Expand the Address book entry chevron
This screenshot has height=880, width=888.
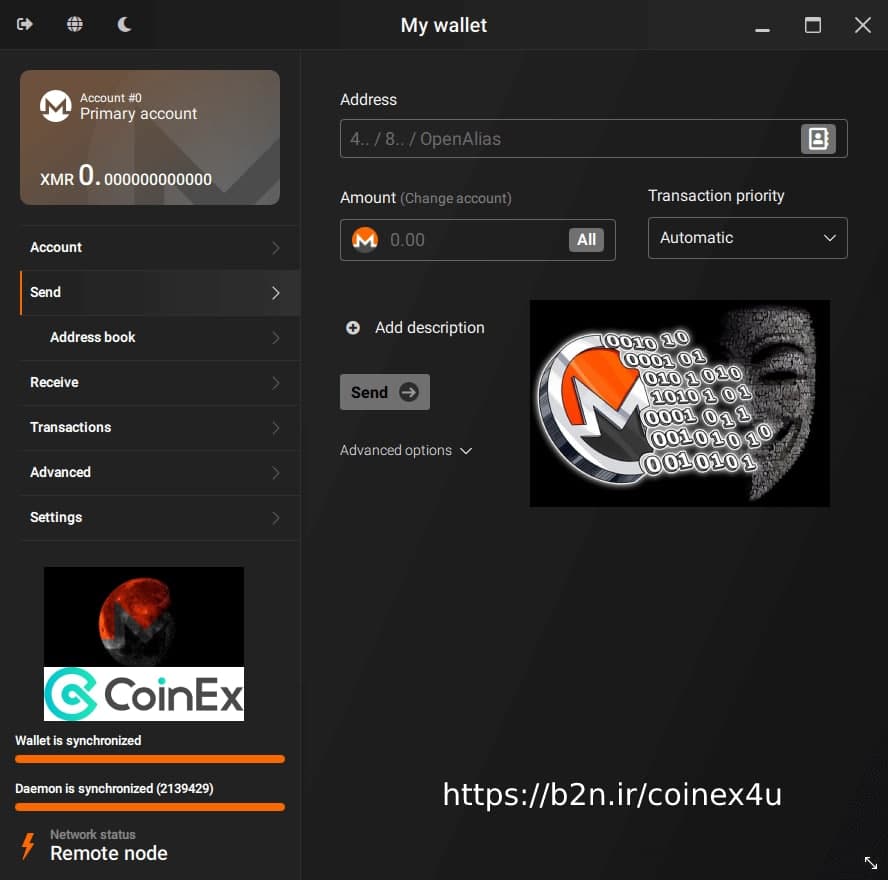pos(277,338)
